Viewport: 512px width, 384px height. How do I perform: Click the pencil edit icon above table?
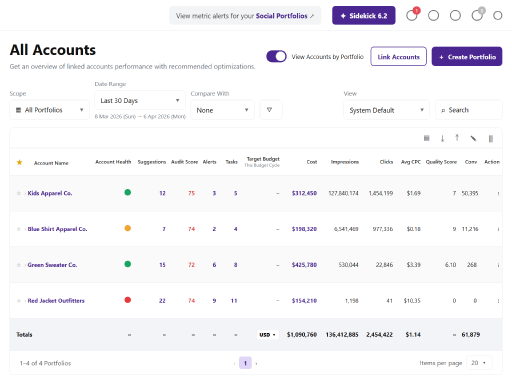tap(473, 138)
